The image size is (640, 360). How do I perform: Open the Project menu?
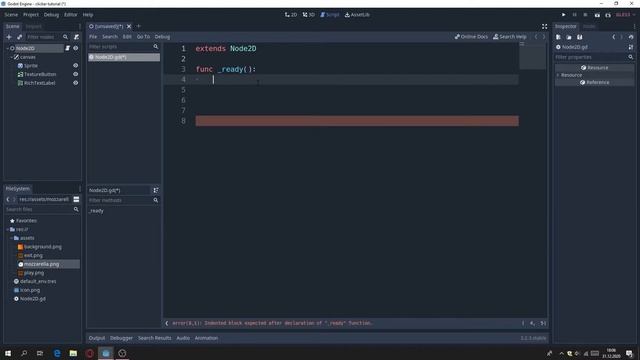point(31,15)
